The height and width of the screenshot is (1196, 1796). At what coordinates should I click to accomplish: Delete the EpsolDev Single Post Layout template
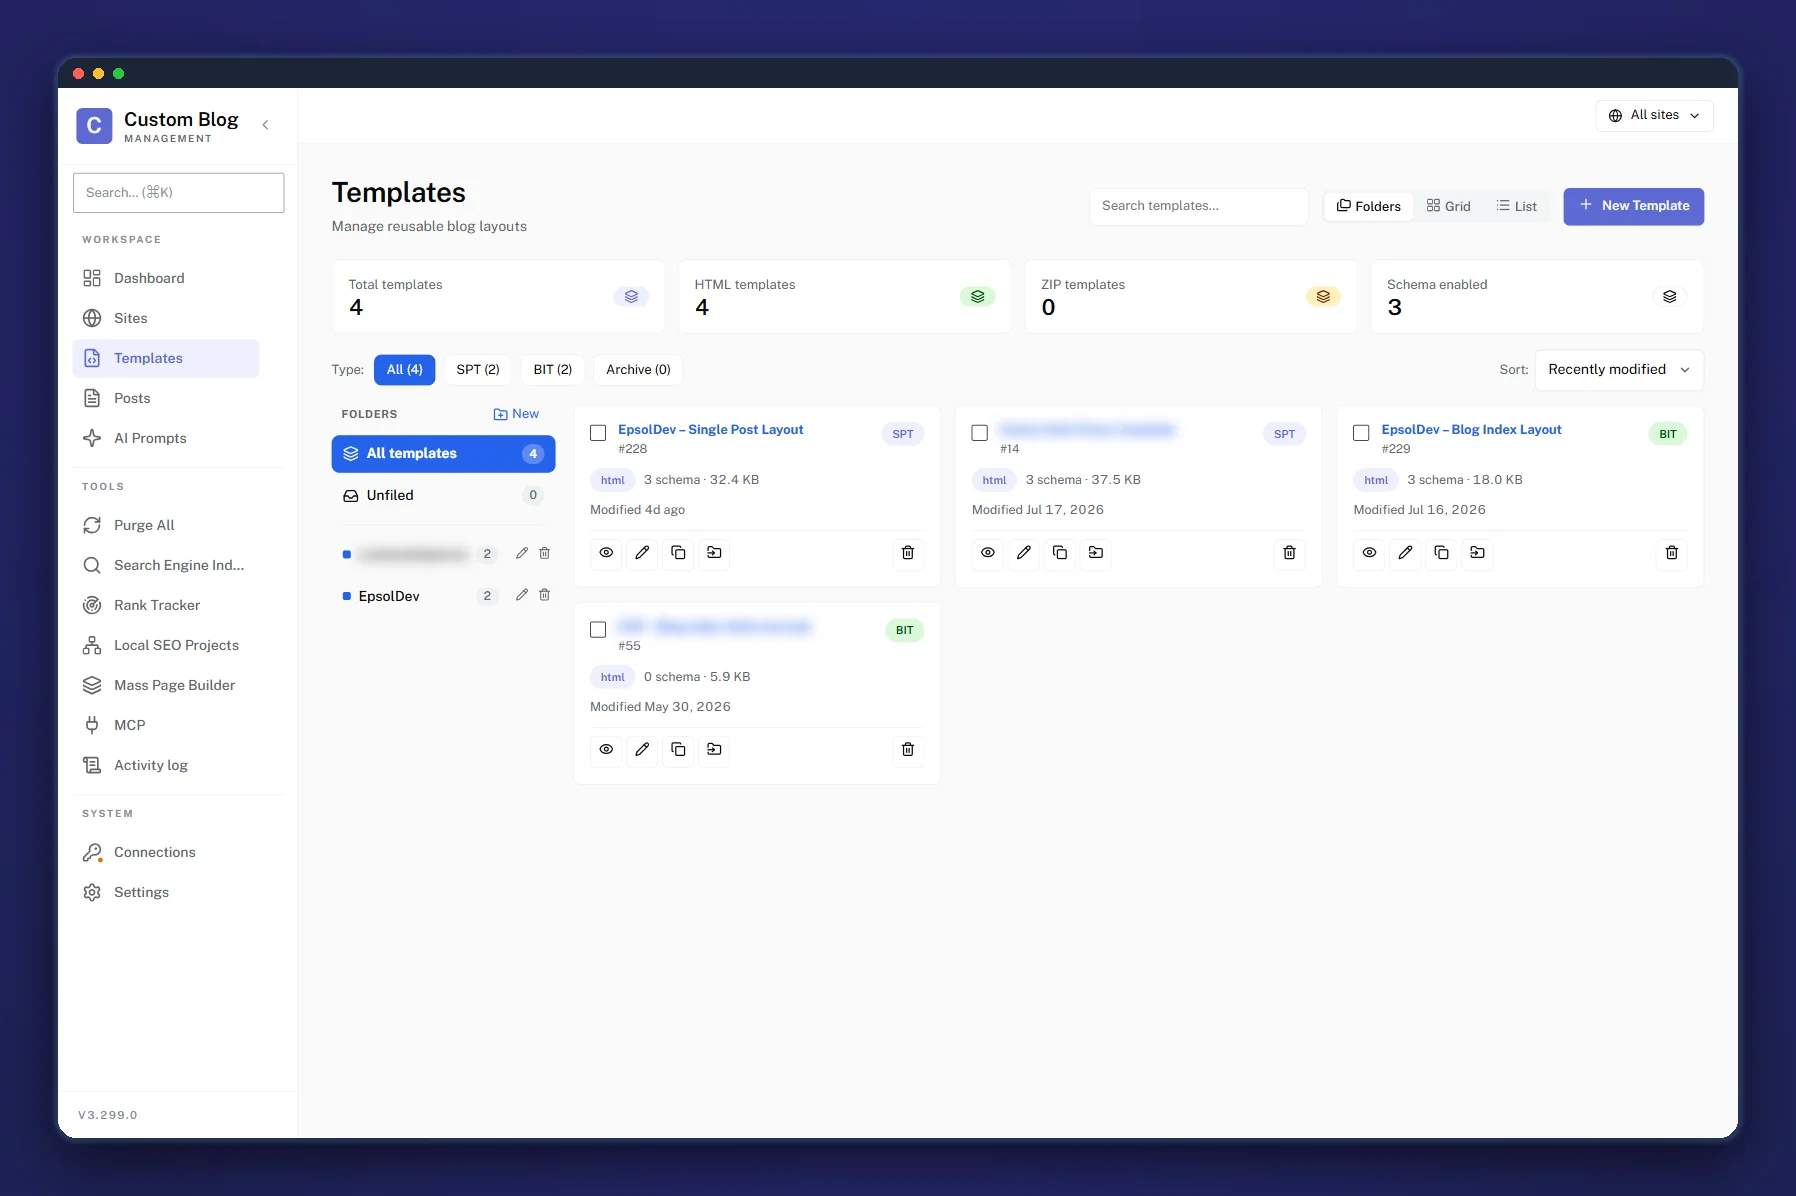(x=908, y=553)
